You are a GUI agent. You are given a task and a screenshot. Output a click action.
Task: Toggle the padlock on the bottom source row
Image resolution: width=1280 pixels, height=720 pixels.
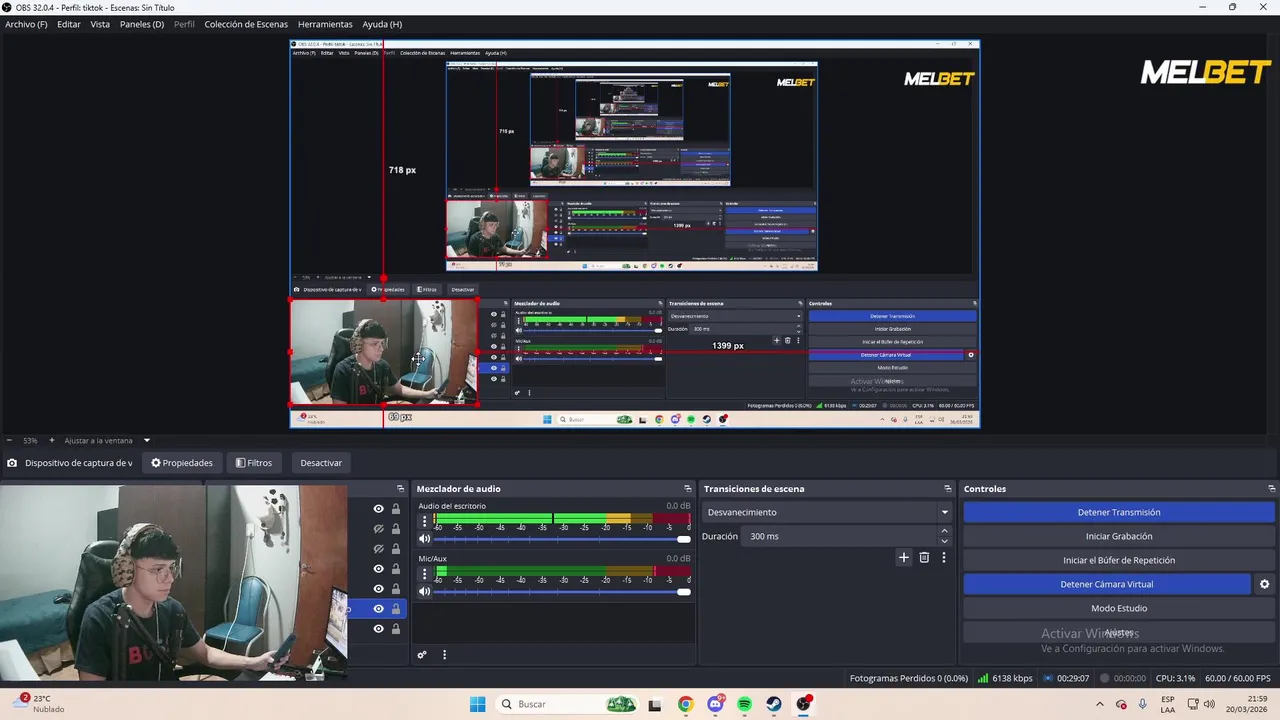click(x=396, y=629)
